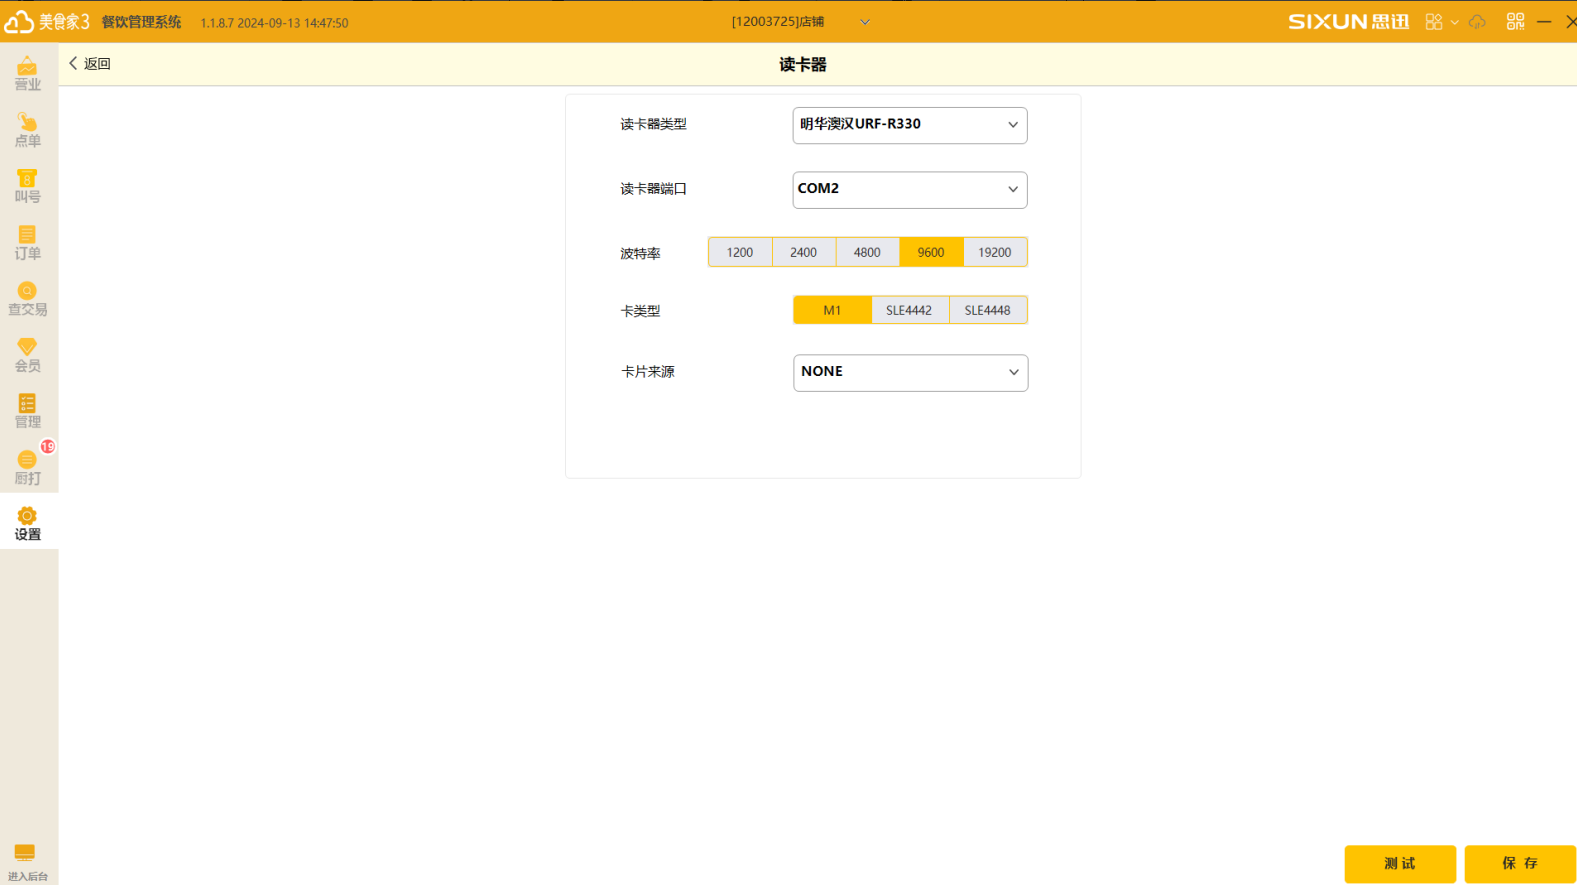Screen dimensions: 1577x885
Task: Open the 卡片来源 NONE dropdown
Action: [910, 372]
